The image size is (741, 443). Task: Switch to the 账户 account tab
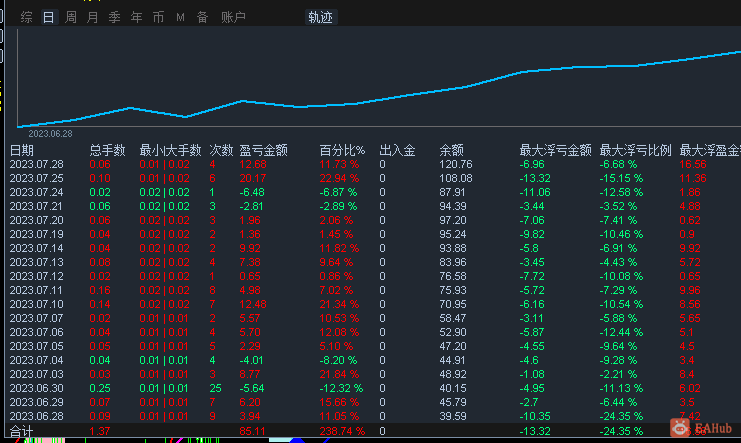click(233, 17)
